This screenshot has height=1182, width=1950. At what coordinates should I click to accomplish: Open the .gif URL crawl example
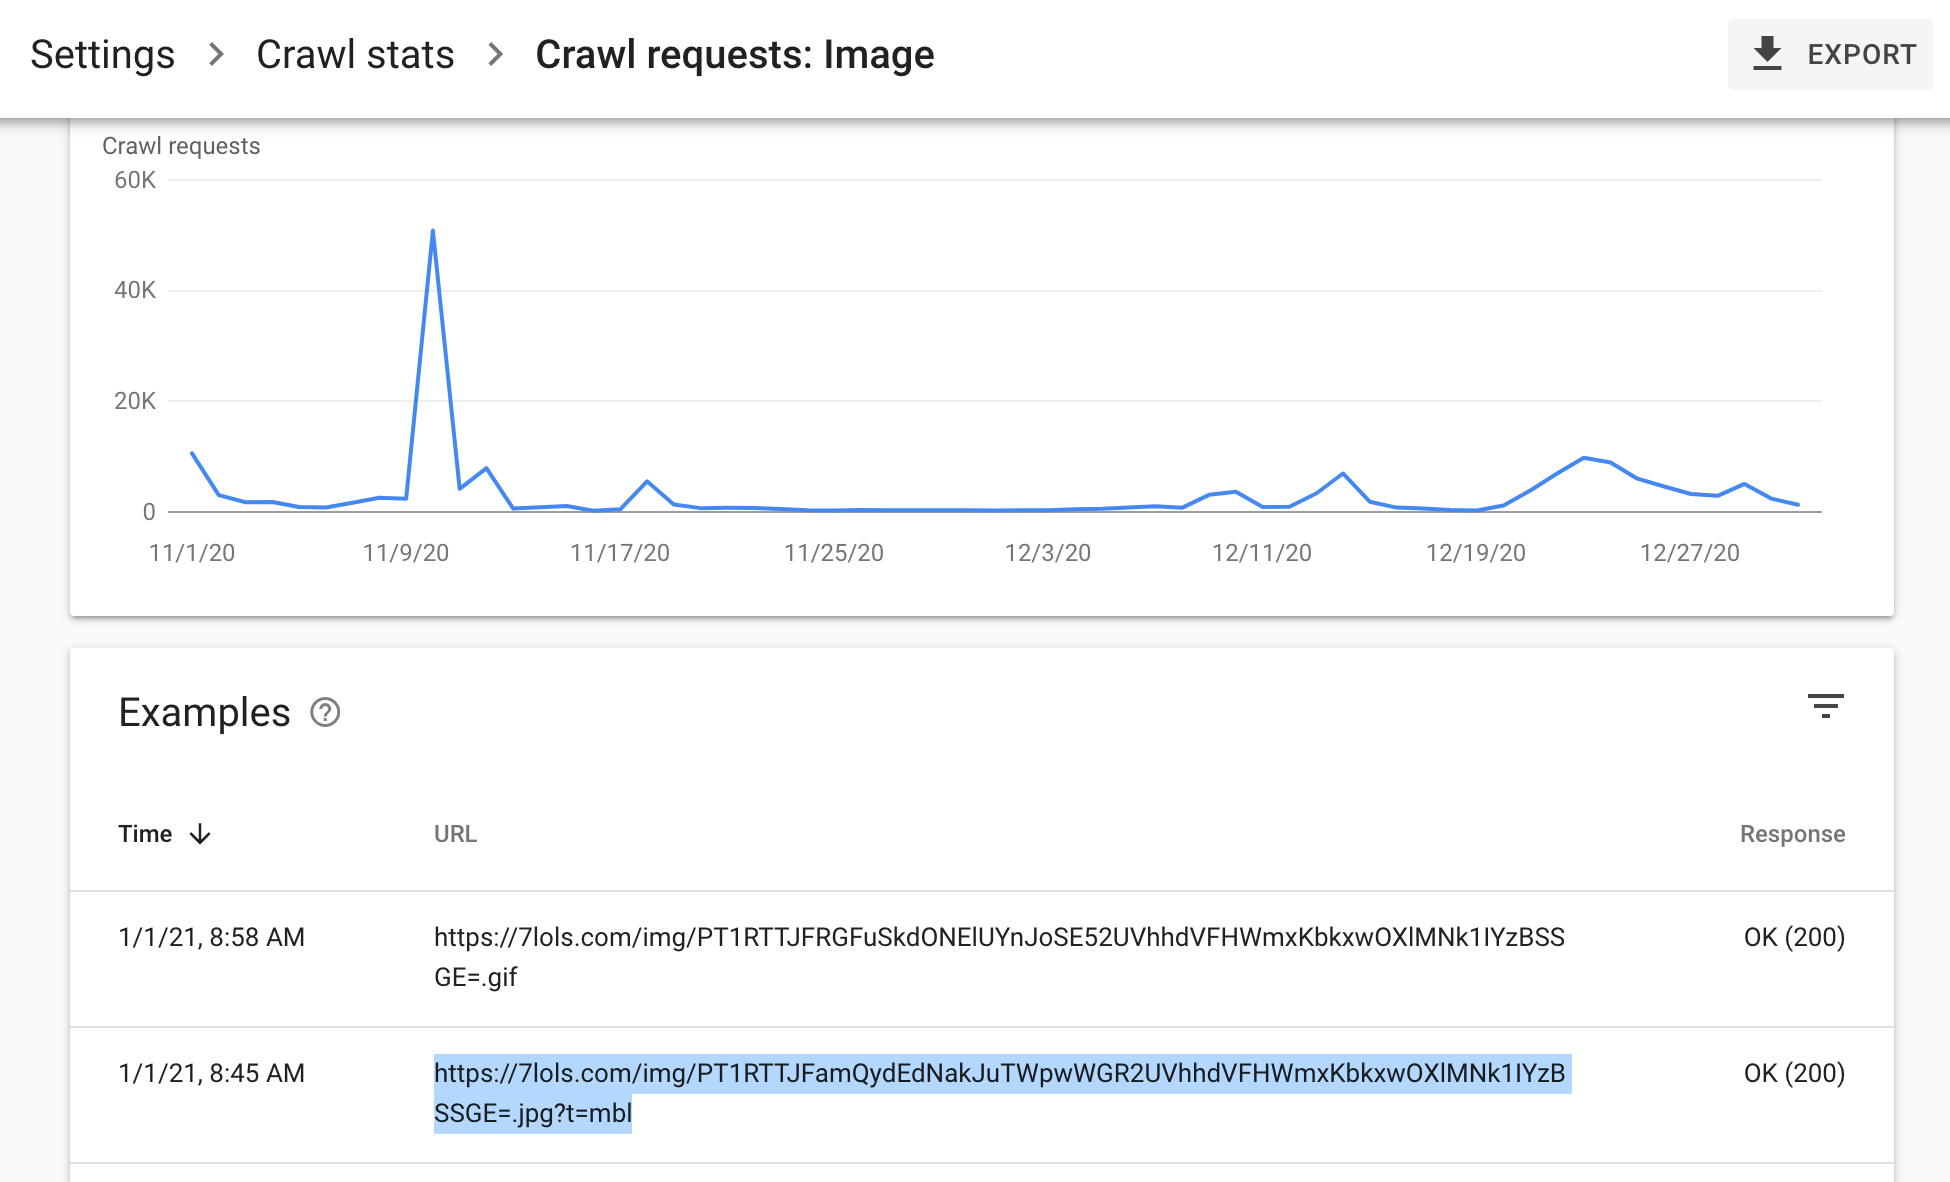pyautogui.click(x=999, y=957)
